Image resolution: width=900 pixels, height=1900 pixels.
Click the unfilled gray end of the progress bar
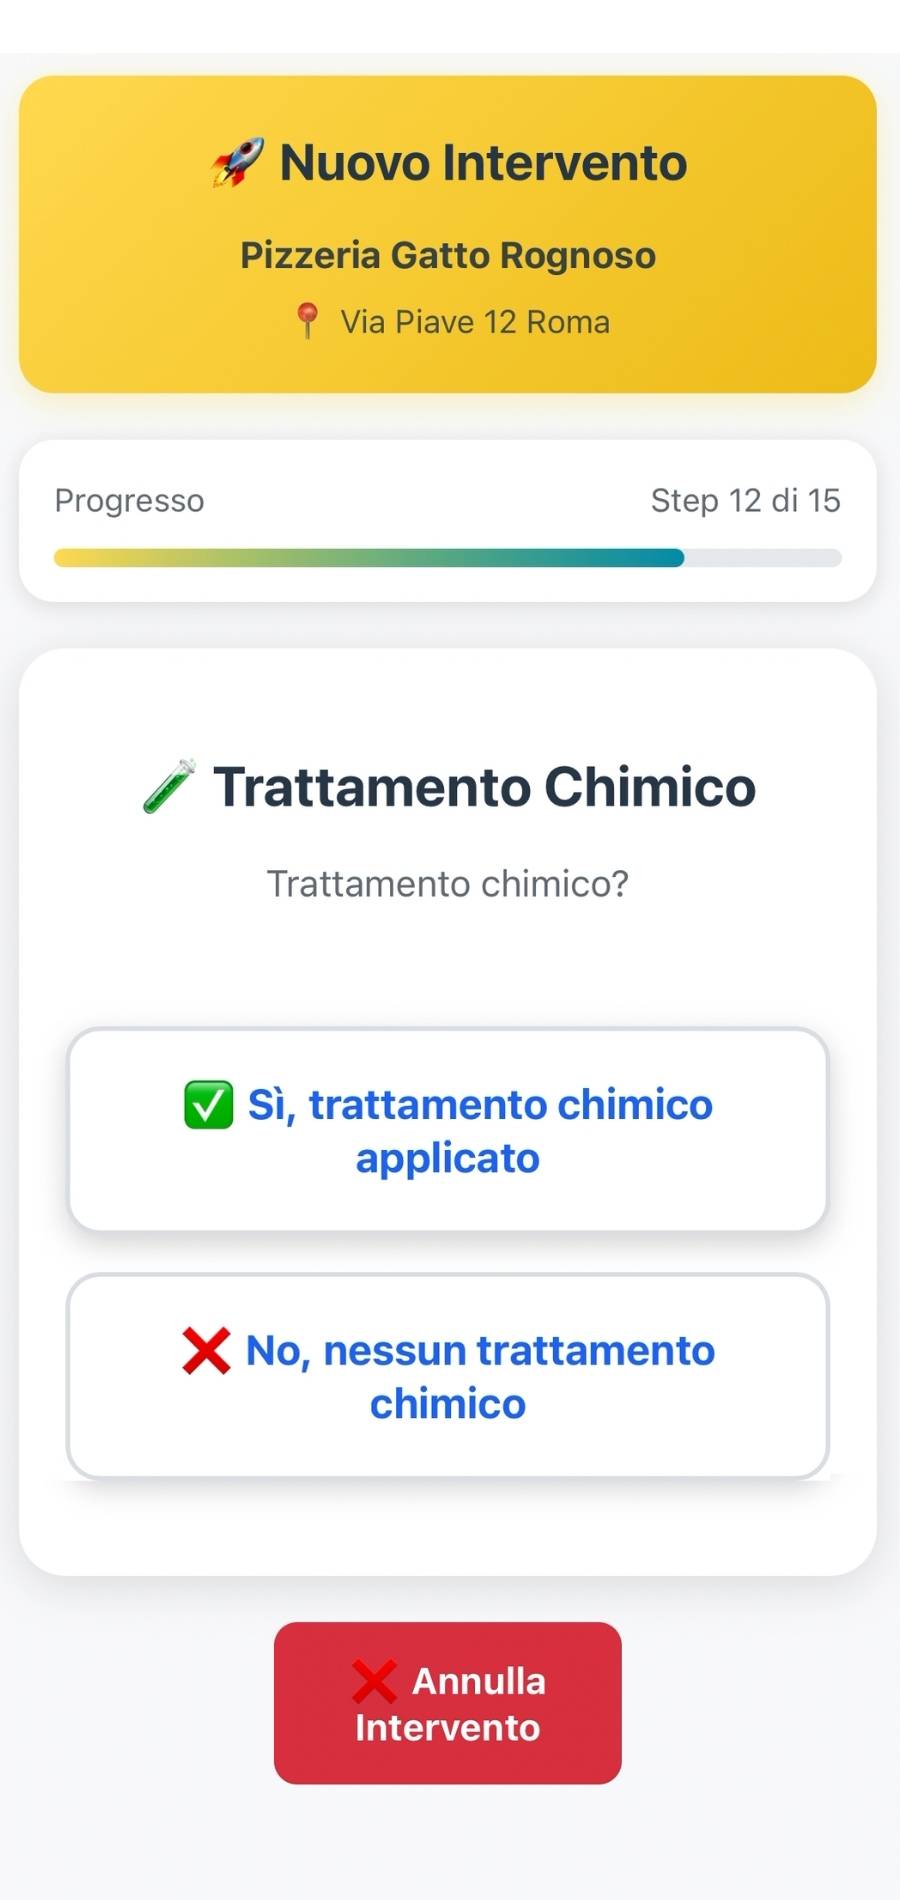(x=764, y=558)
